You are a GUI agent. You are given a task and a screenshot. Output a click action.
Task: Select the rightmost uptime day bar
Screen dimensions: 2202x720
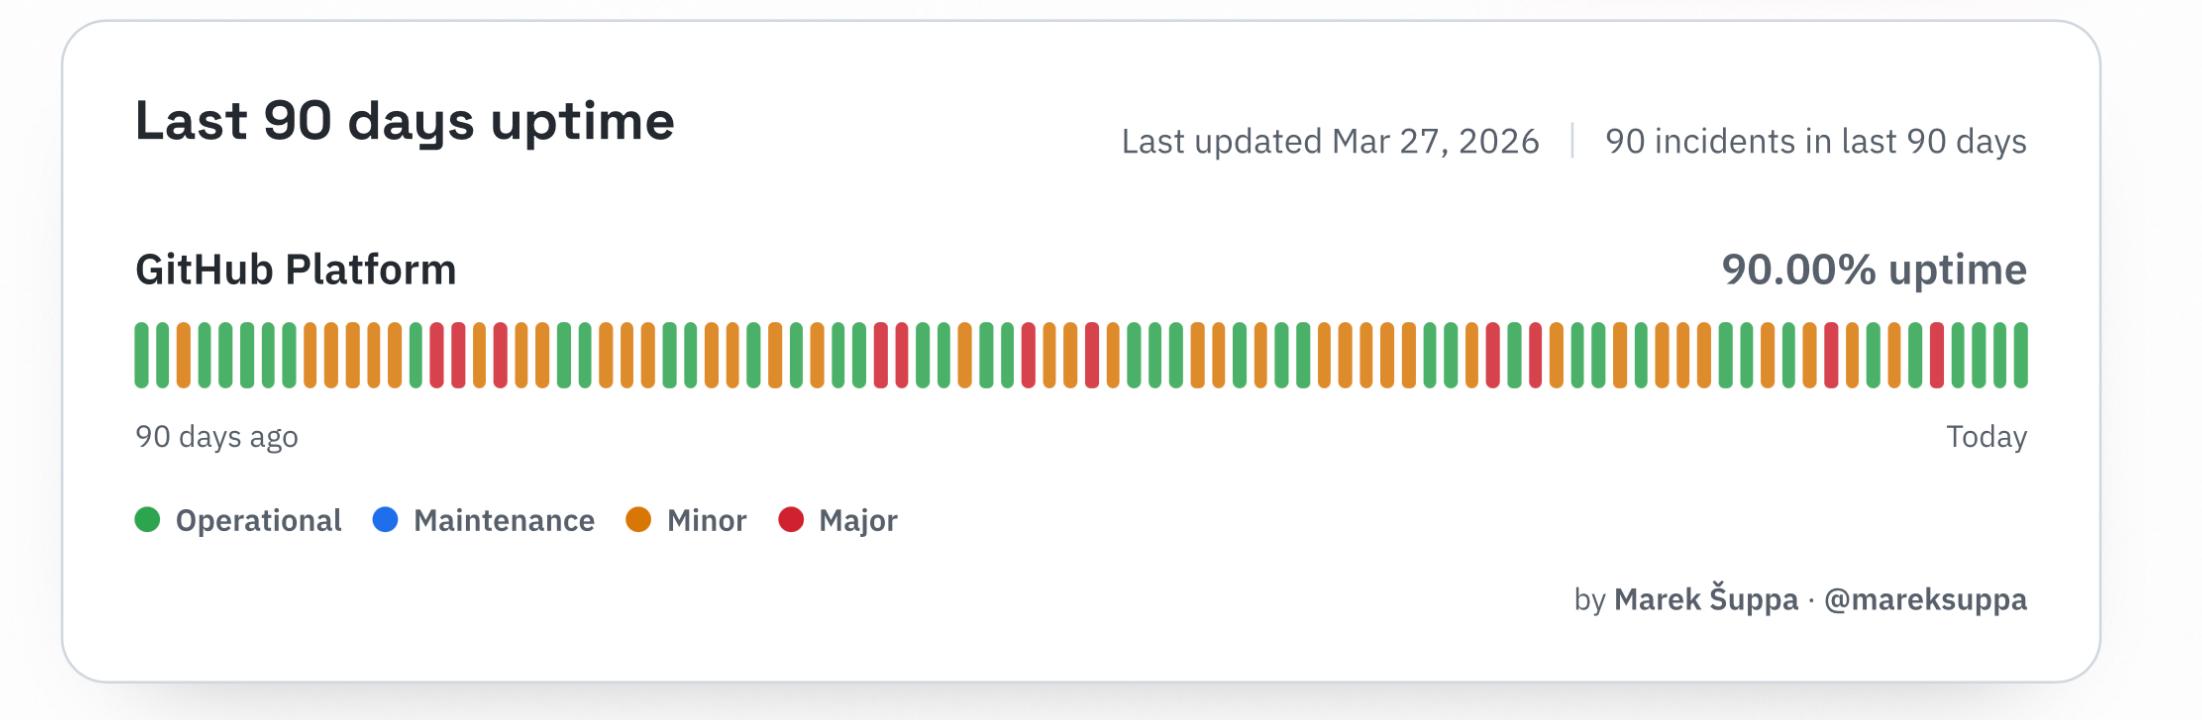coord(2021,355)
